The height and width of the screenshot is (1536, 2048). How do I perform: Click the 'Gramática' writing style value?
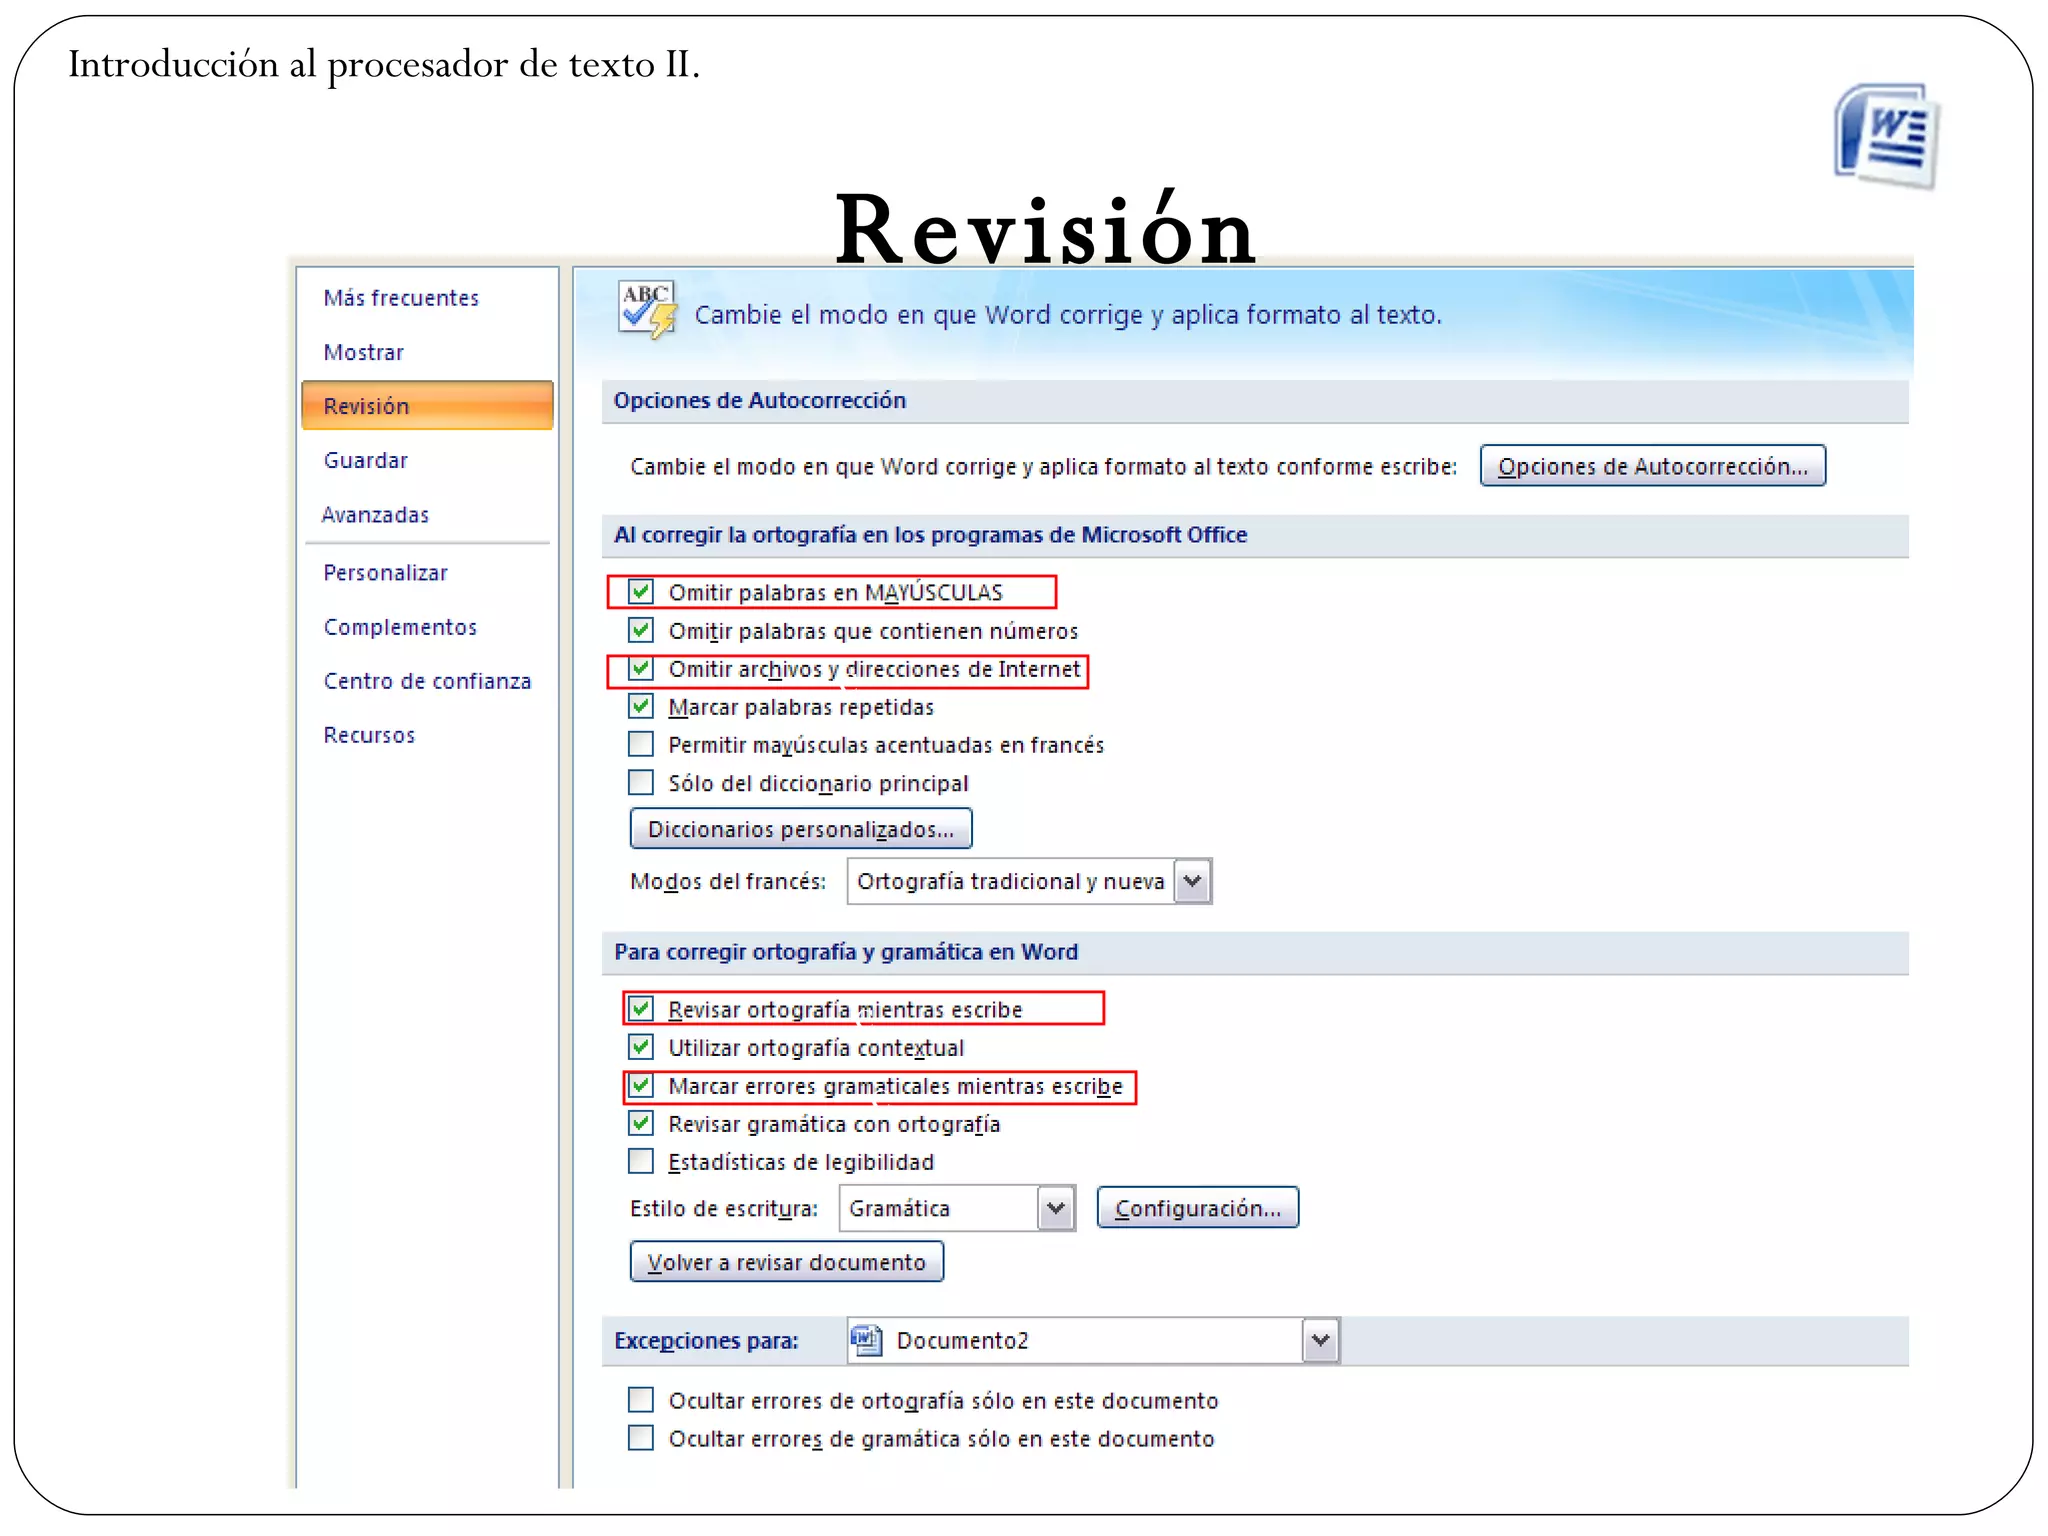[x=899, y=1208]
